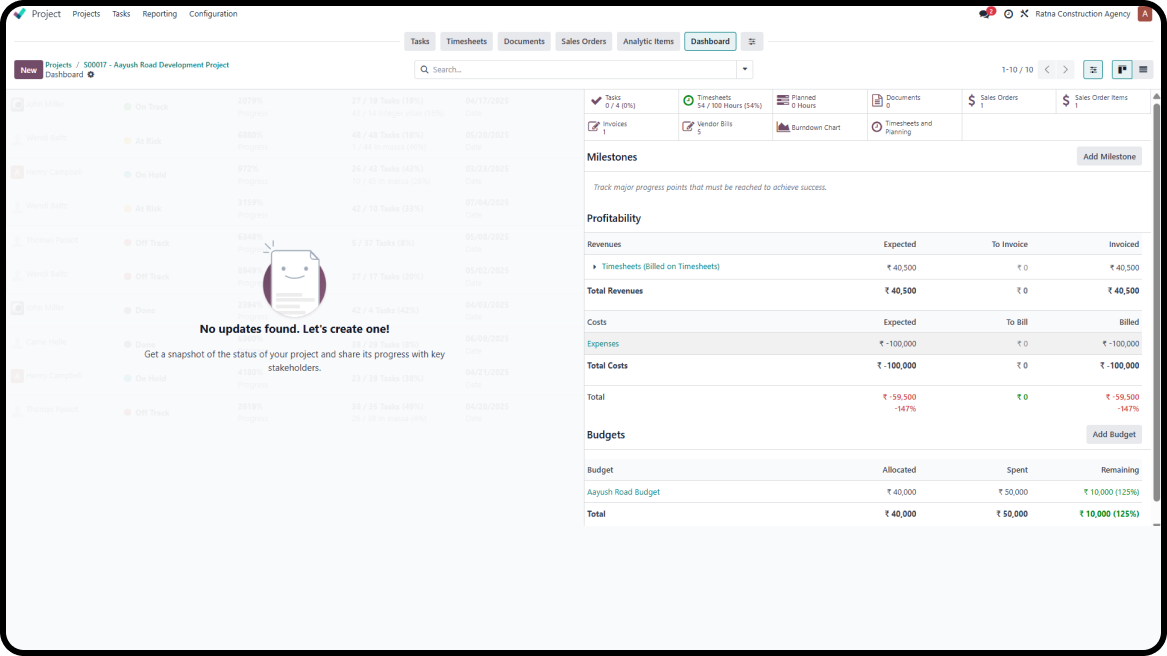The height and width of the screenshot is (656, 1167).
Task: Open the chat messages icon with badge
Action: [986, 14]
